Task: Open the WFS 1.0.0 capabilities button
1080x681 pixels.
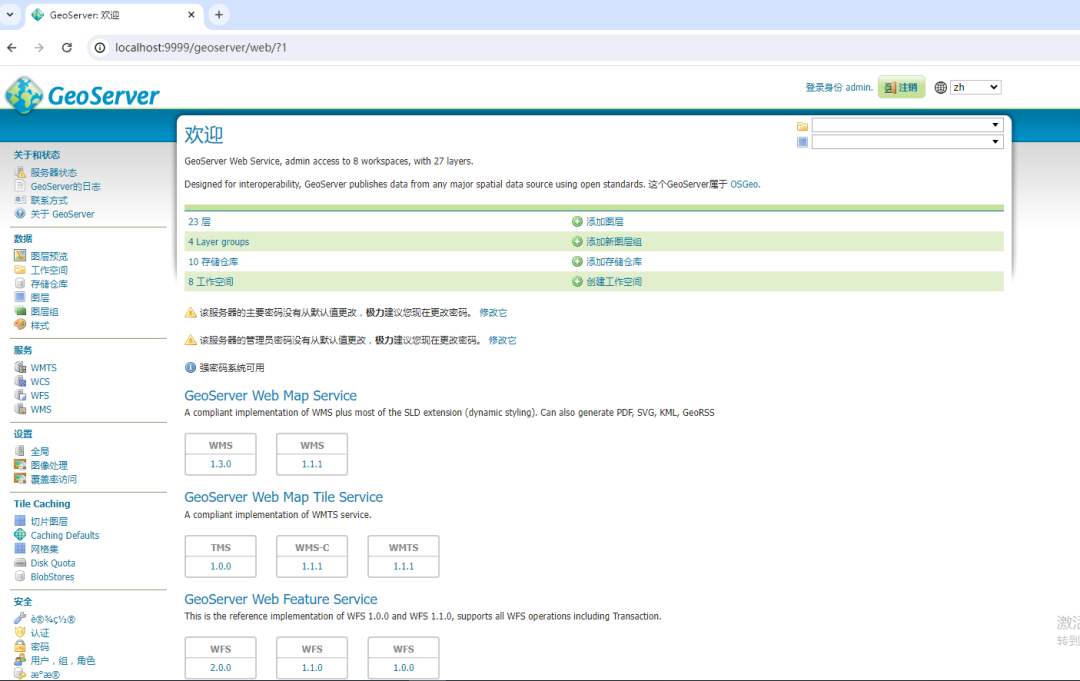Action: tap(404, 658)
